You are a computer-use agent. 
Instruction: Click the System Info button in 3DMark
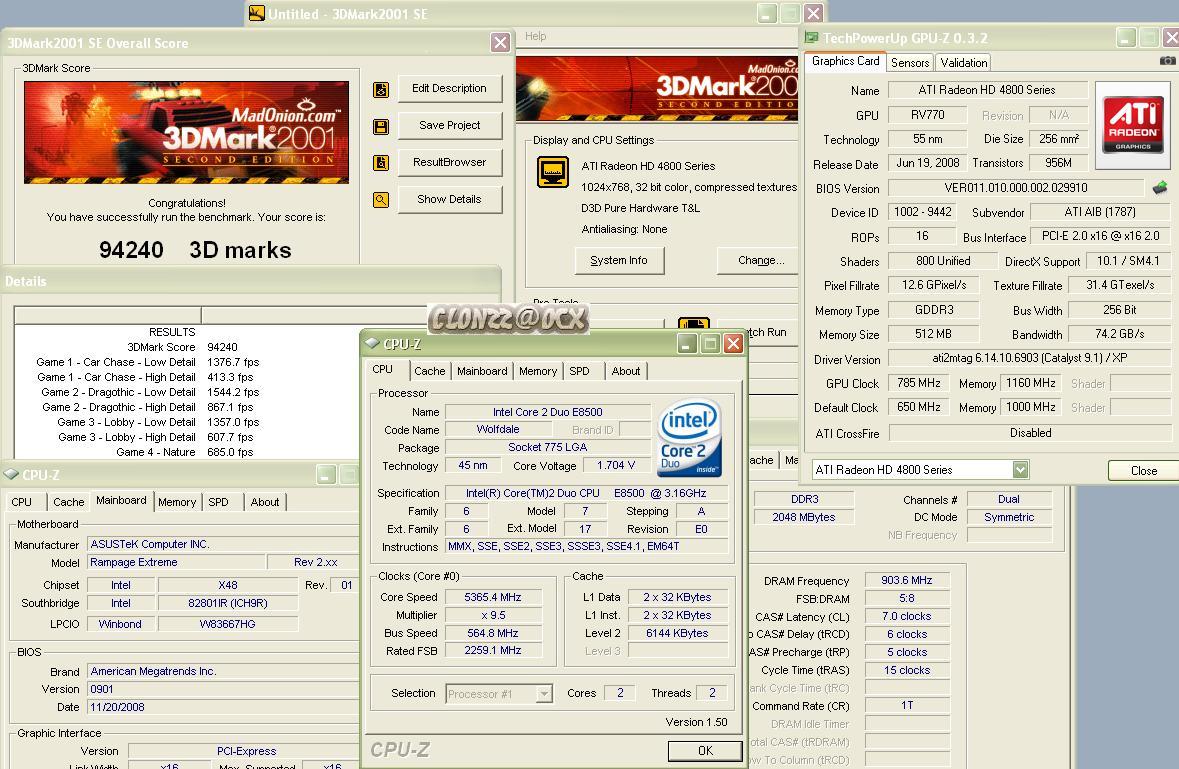619,260
